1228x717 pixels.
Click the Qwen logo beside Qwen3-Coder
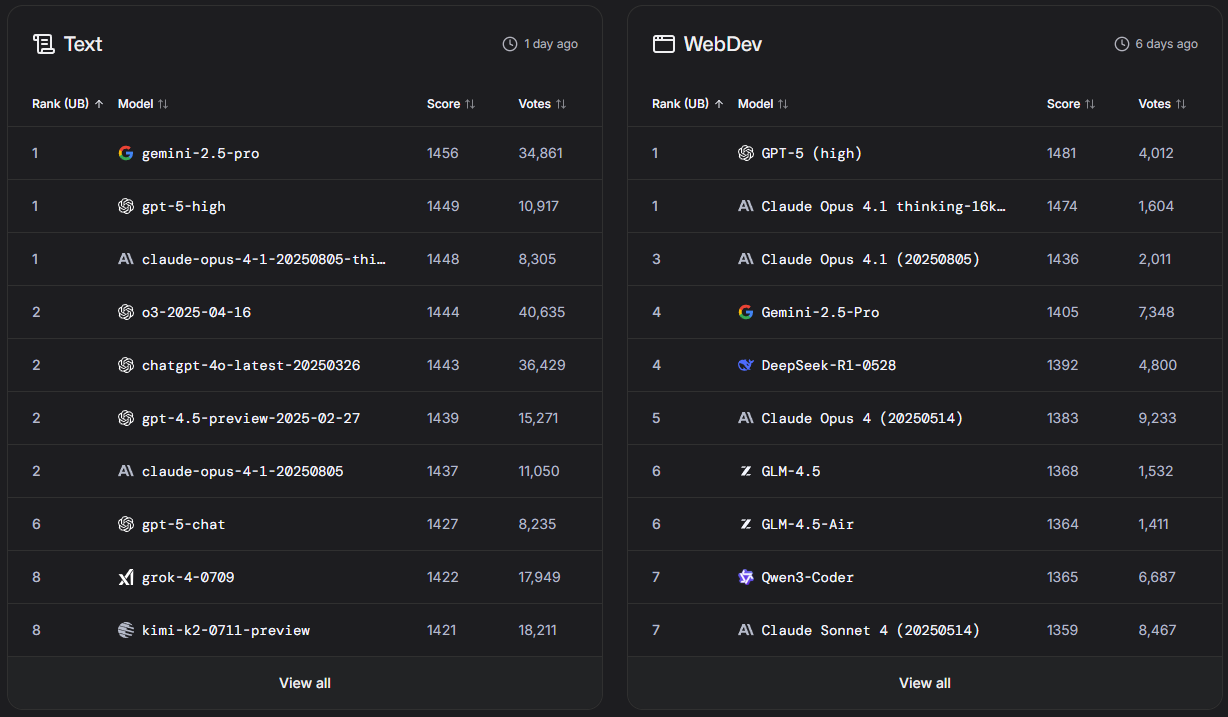pos(746,577)
